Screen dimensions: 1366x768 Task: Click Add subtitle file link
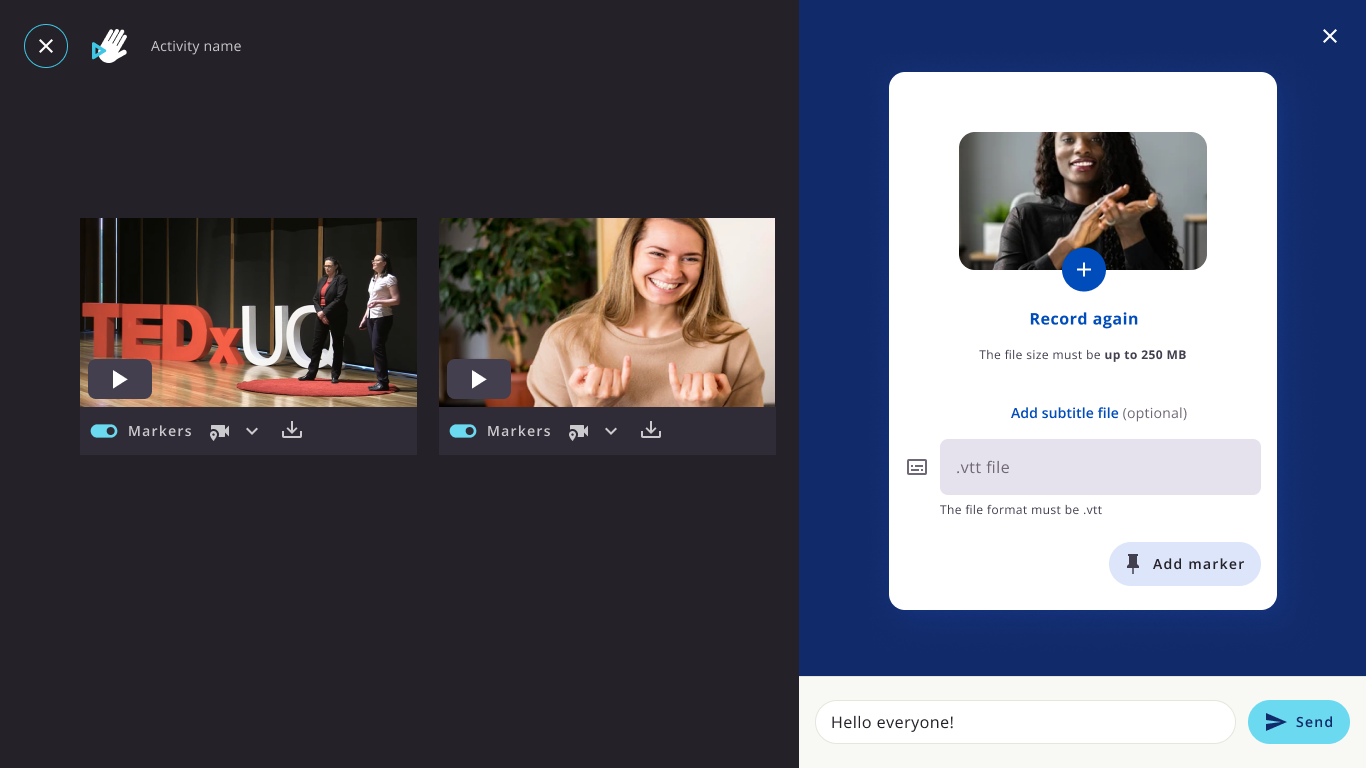(1064, 413)
